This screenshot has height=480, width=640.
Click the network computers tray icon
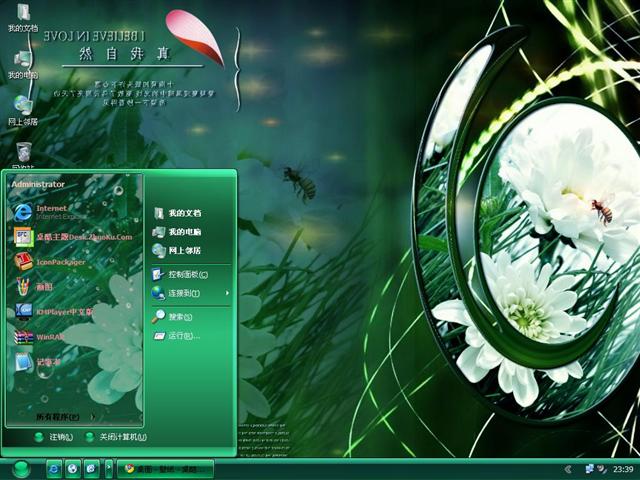click(x=589, y=469)
